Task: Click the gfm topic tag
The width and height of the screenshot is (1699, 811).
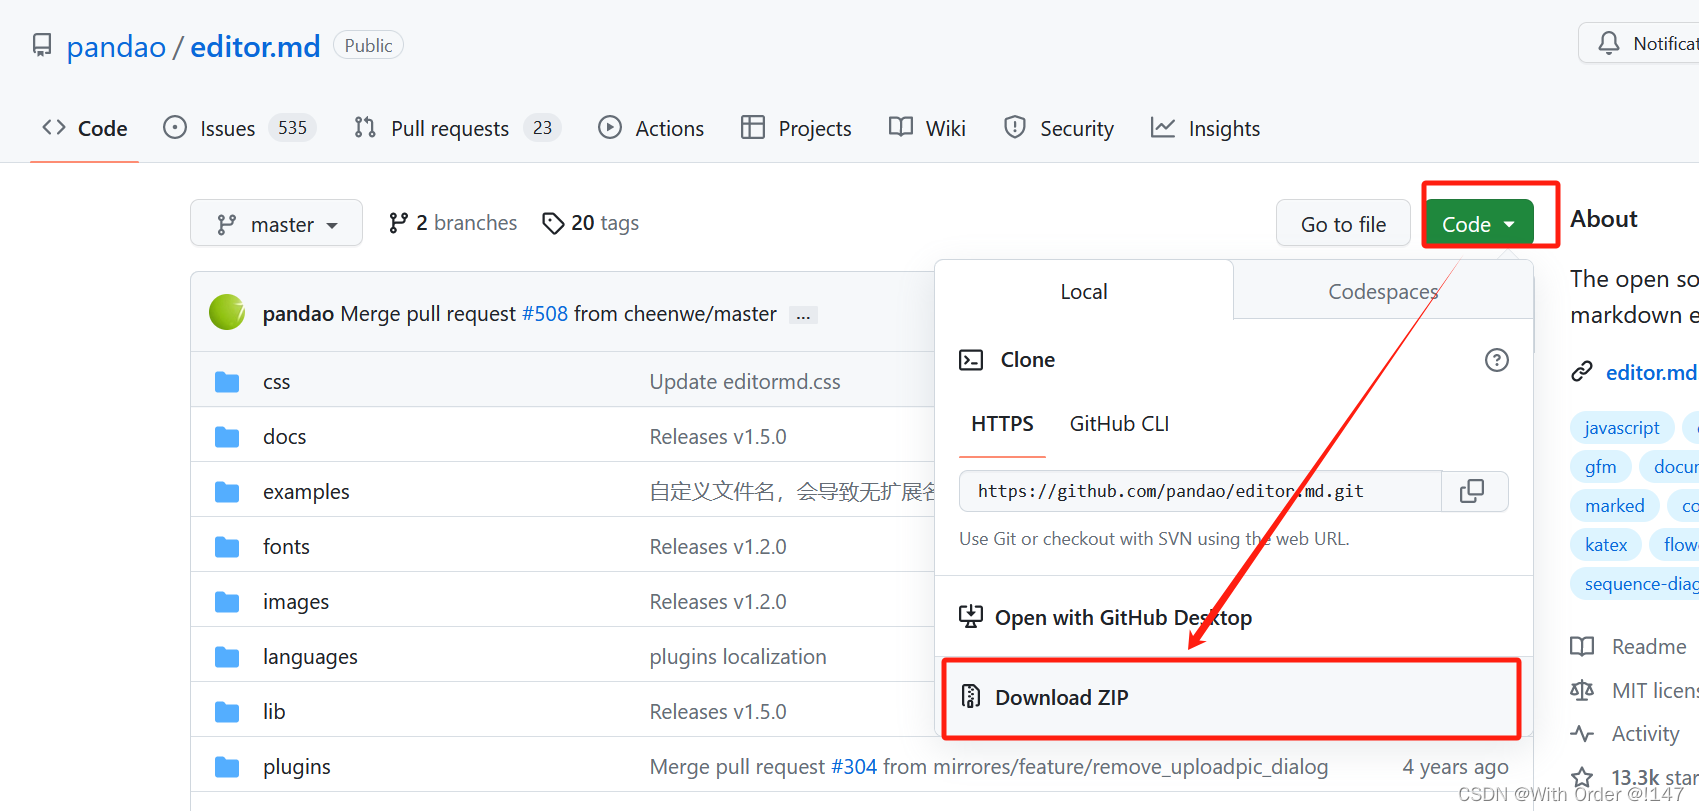Action: pos(1601,467)
